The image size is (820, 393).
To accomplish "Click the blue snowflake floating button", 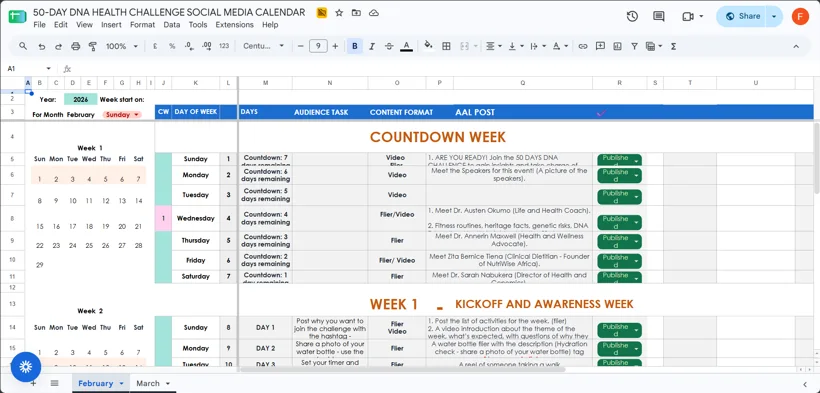I will pyautogui.click(x=26, y=366).
